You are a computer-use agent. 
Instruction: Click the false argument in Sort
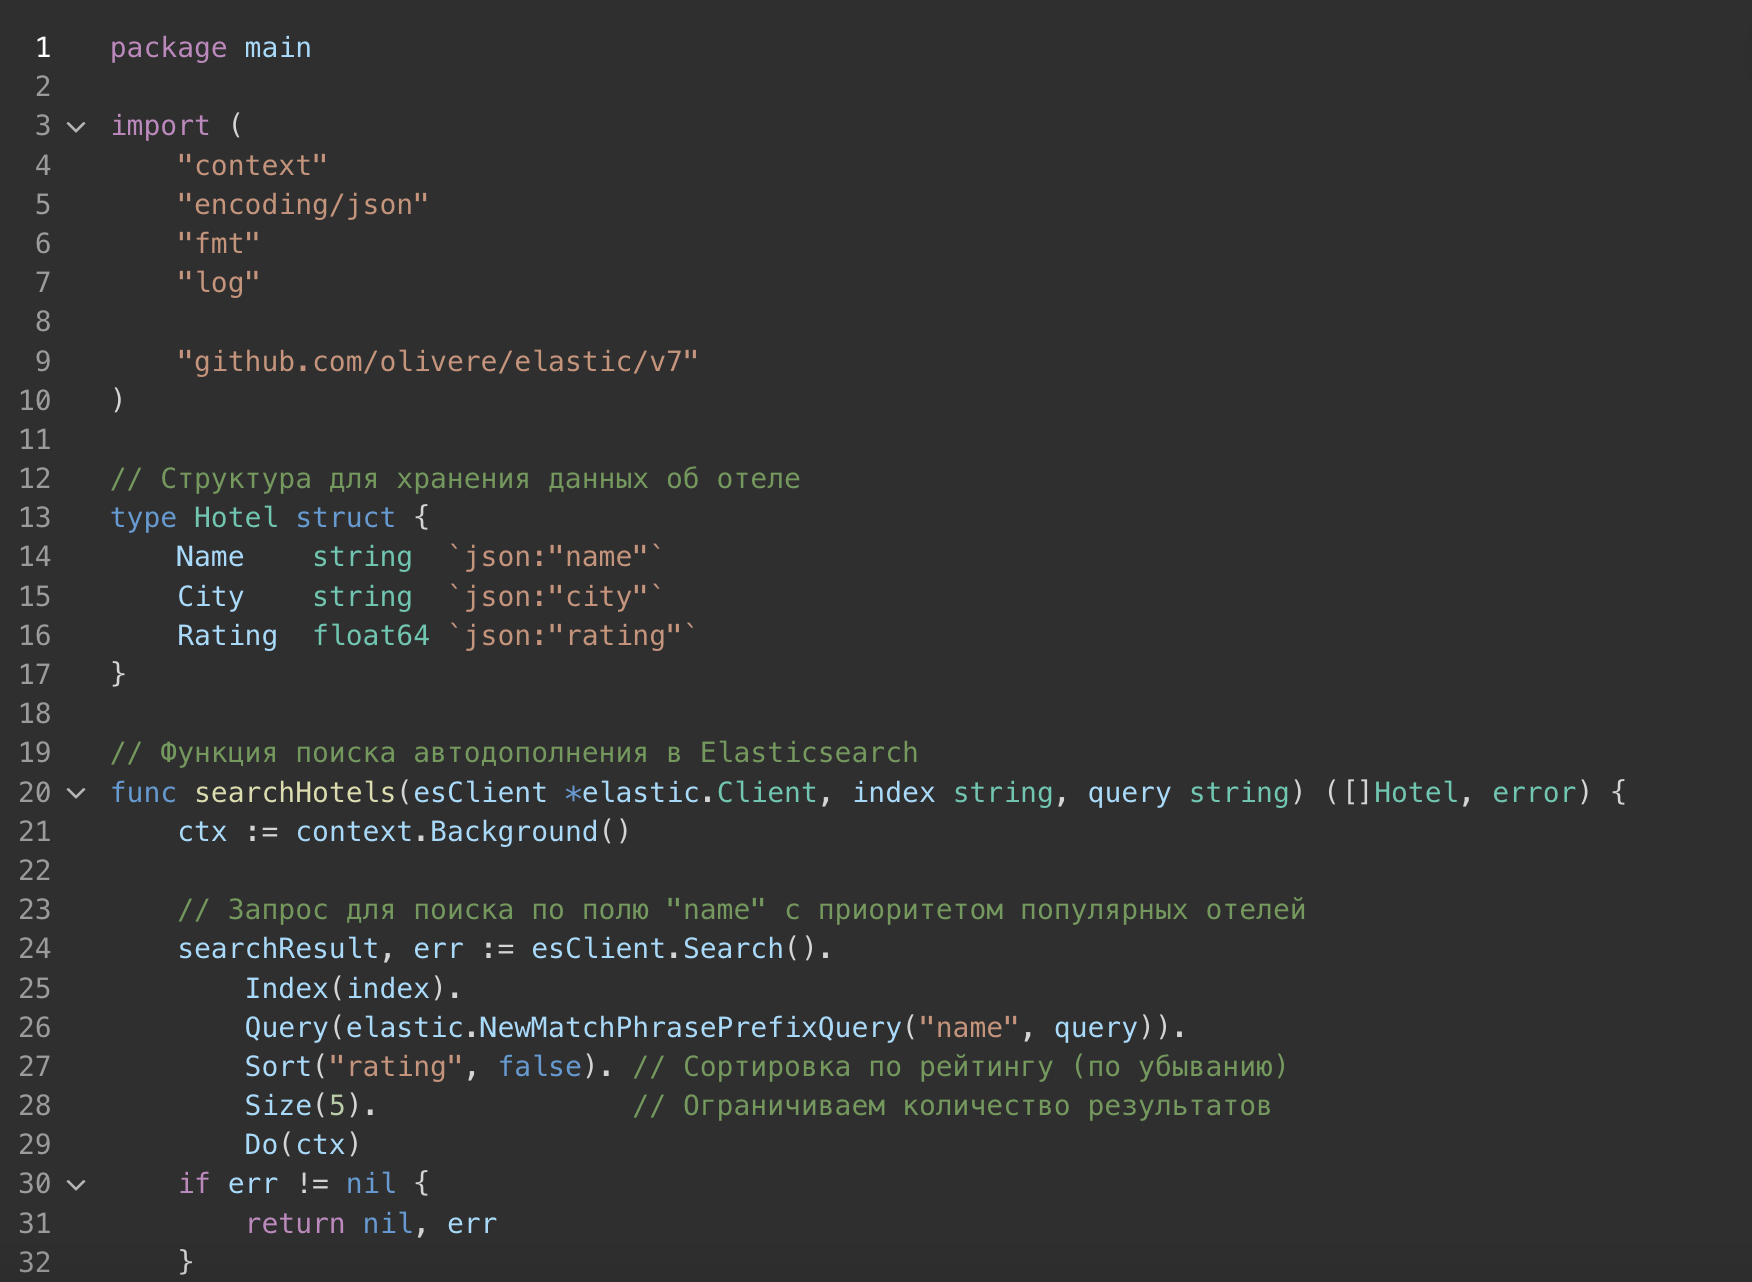click(x=540, y=1067)
